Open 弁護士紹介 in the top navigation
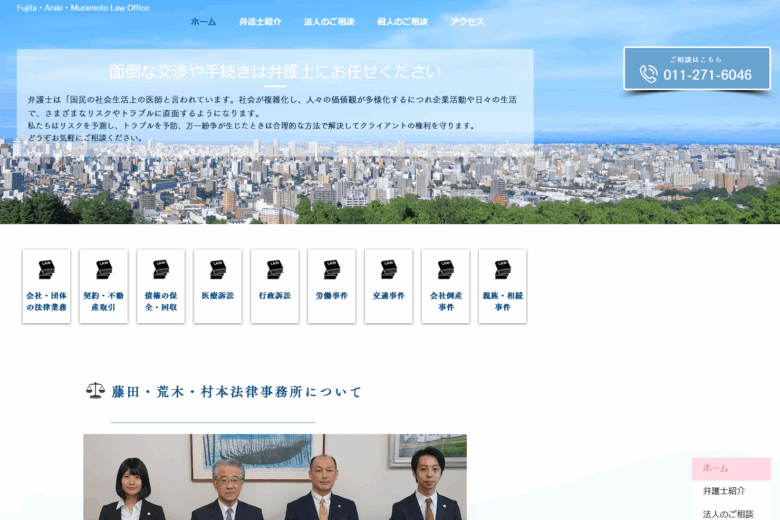Screen dimensions: 780x520 260,21
